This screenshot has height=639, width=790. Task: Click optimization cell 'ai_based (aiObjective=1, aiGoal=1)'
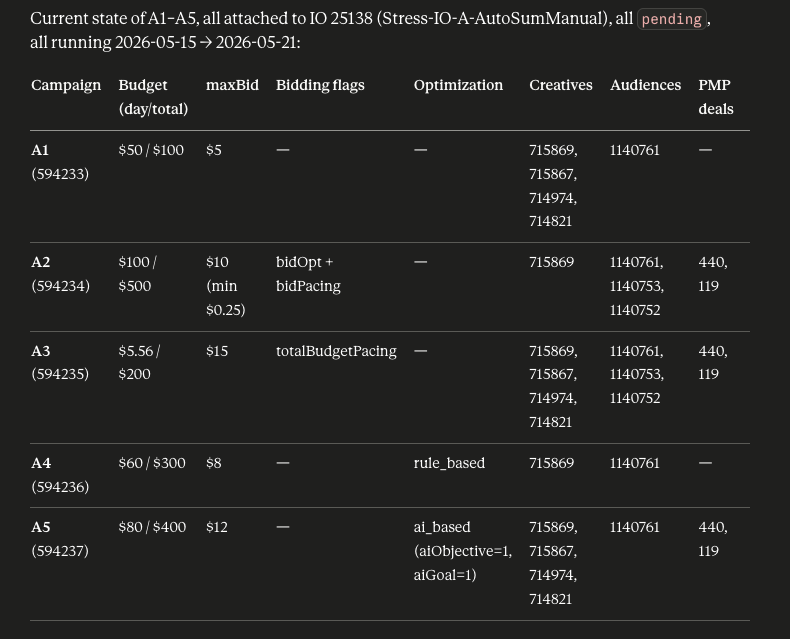pyautogui.click(x=463, y=551)
